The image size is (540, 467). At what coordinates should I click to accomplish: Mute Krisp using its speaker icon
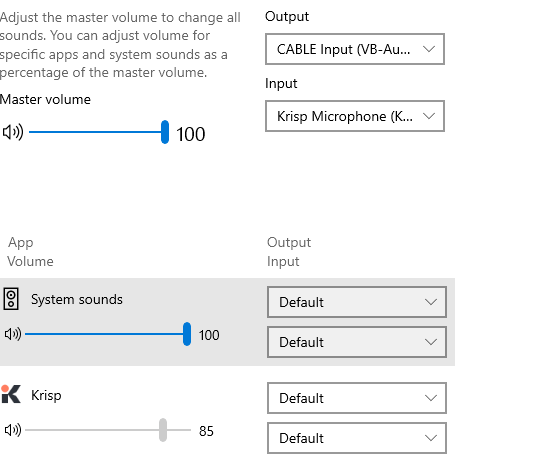13,430
